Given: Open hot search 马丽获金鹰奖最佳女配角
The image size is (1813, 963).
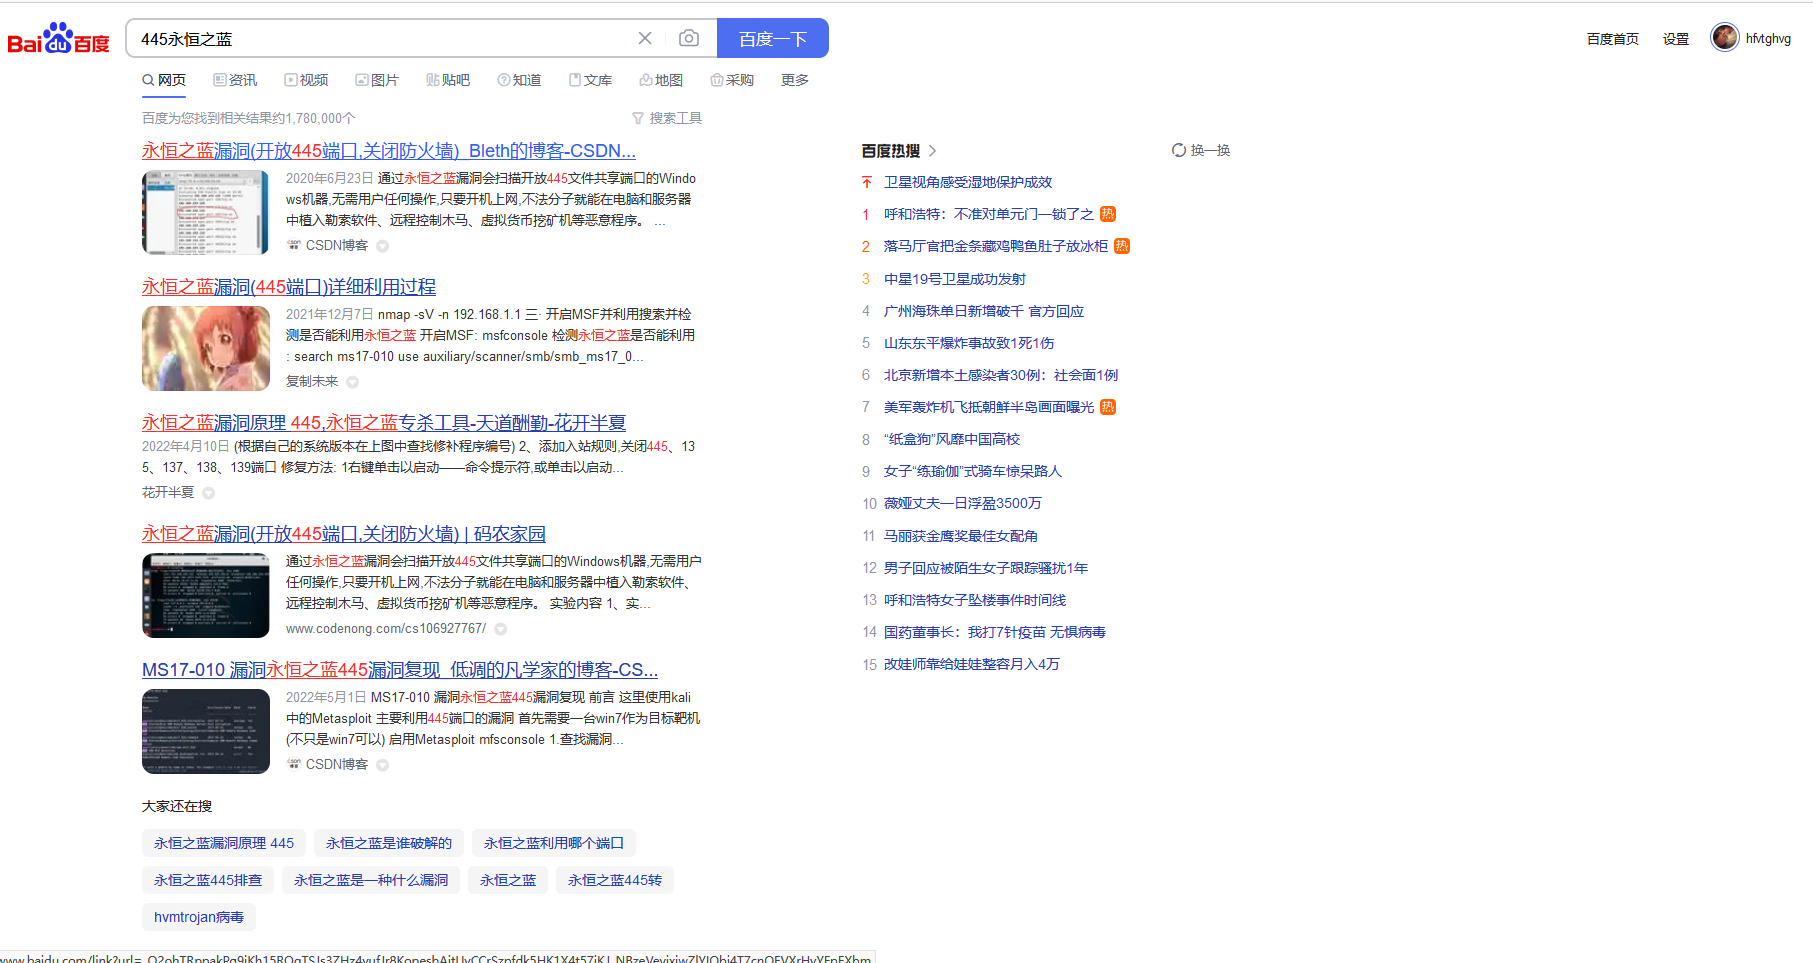Looking at the screenshot, I should [x=961, y=536].
